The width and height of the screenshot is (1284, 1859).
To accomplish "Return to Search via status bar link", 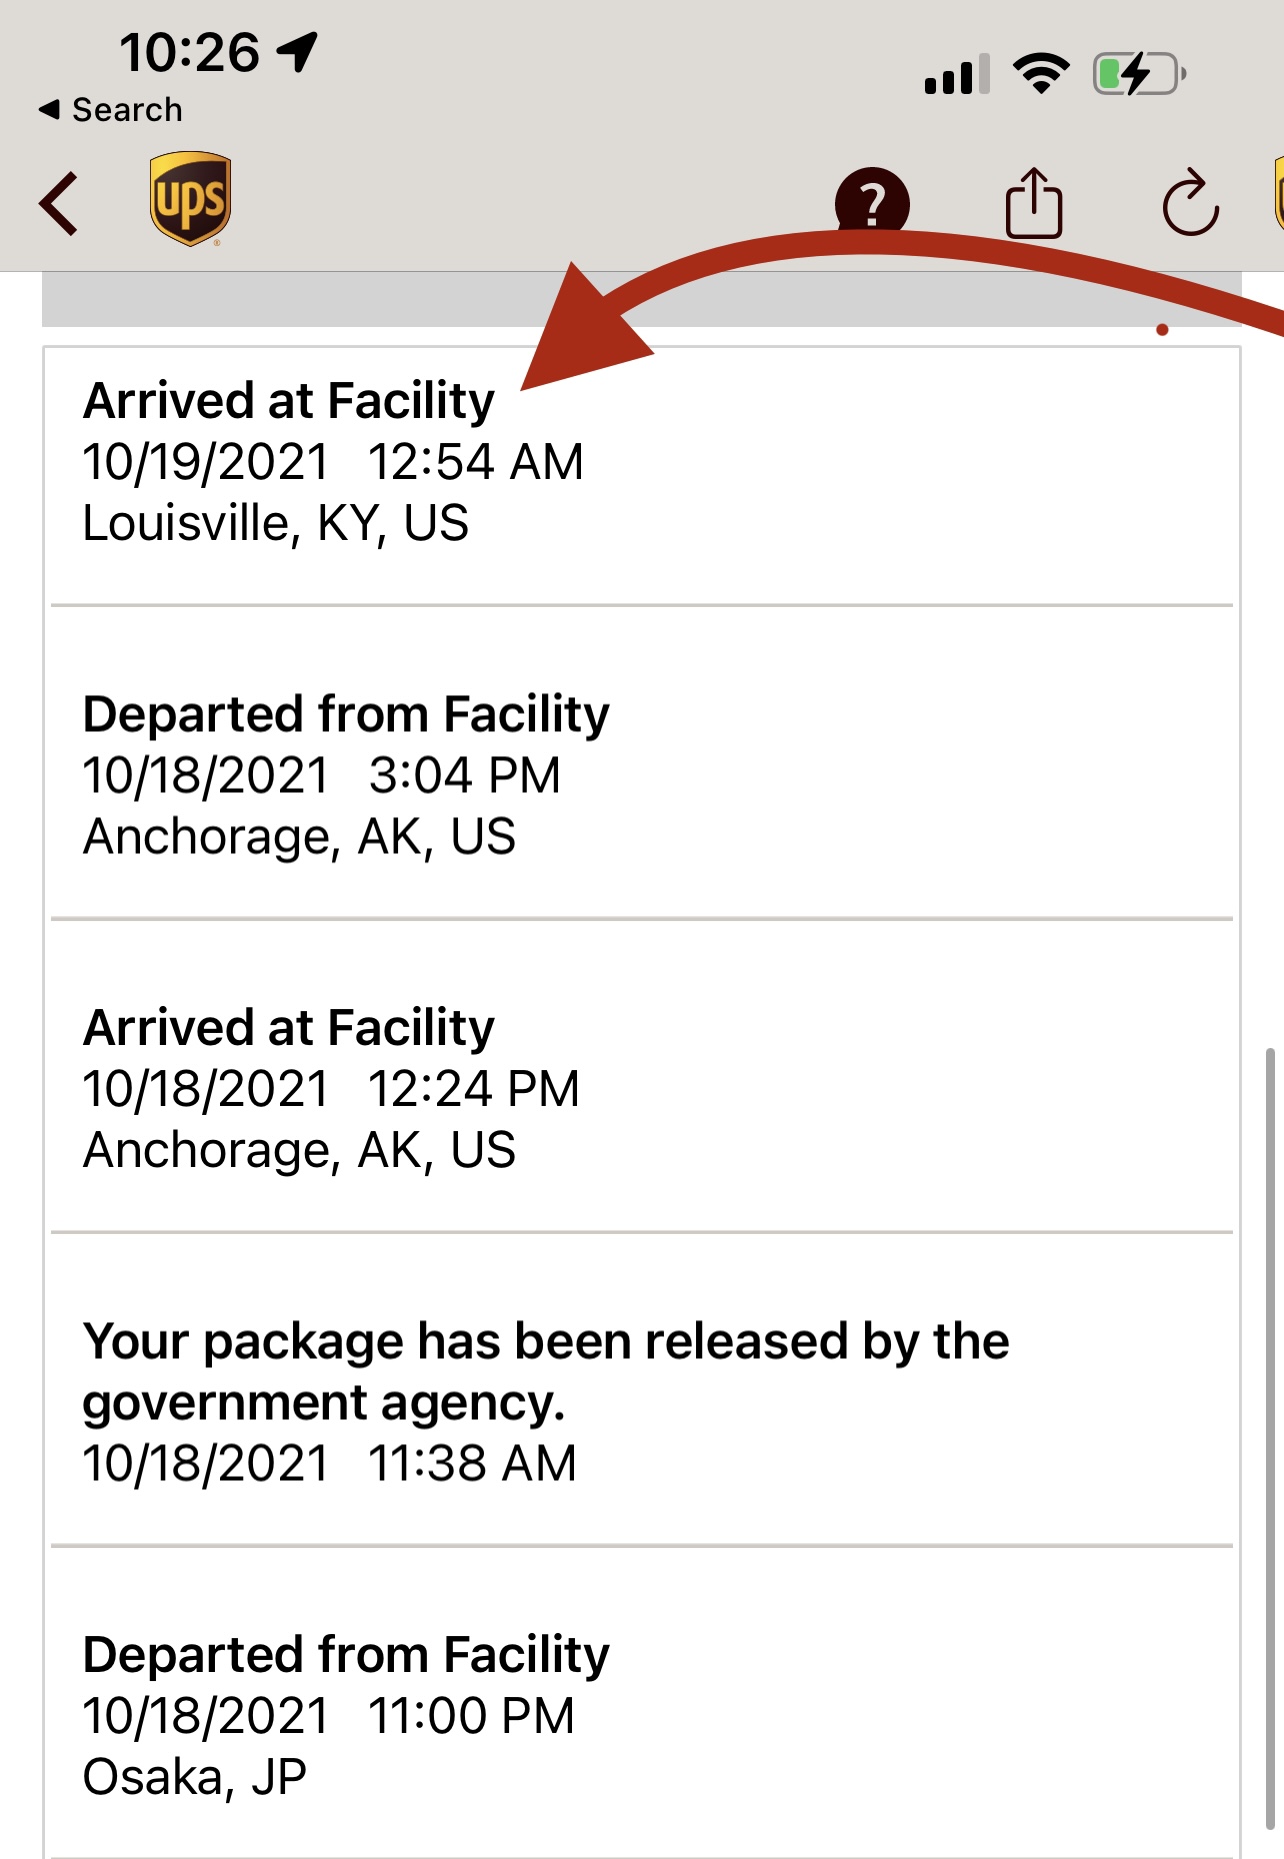I will (111, 110).
